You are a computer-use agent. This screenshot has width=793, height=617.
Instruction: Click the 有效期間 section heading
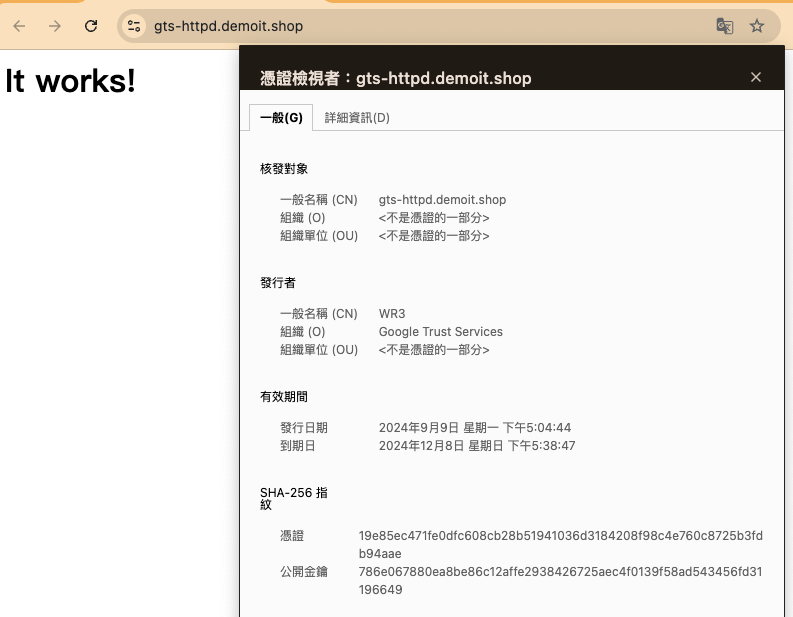(284, 397)
